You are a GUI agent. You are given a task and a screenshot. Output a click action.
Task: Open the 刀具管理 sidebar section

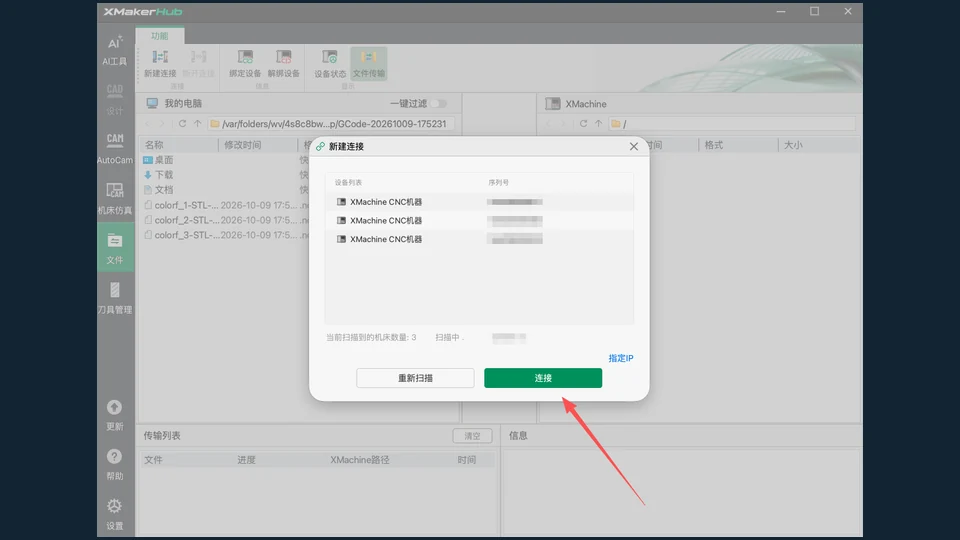(114, 298)
